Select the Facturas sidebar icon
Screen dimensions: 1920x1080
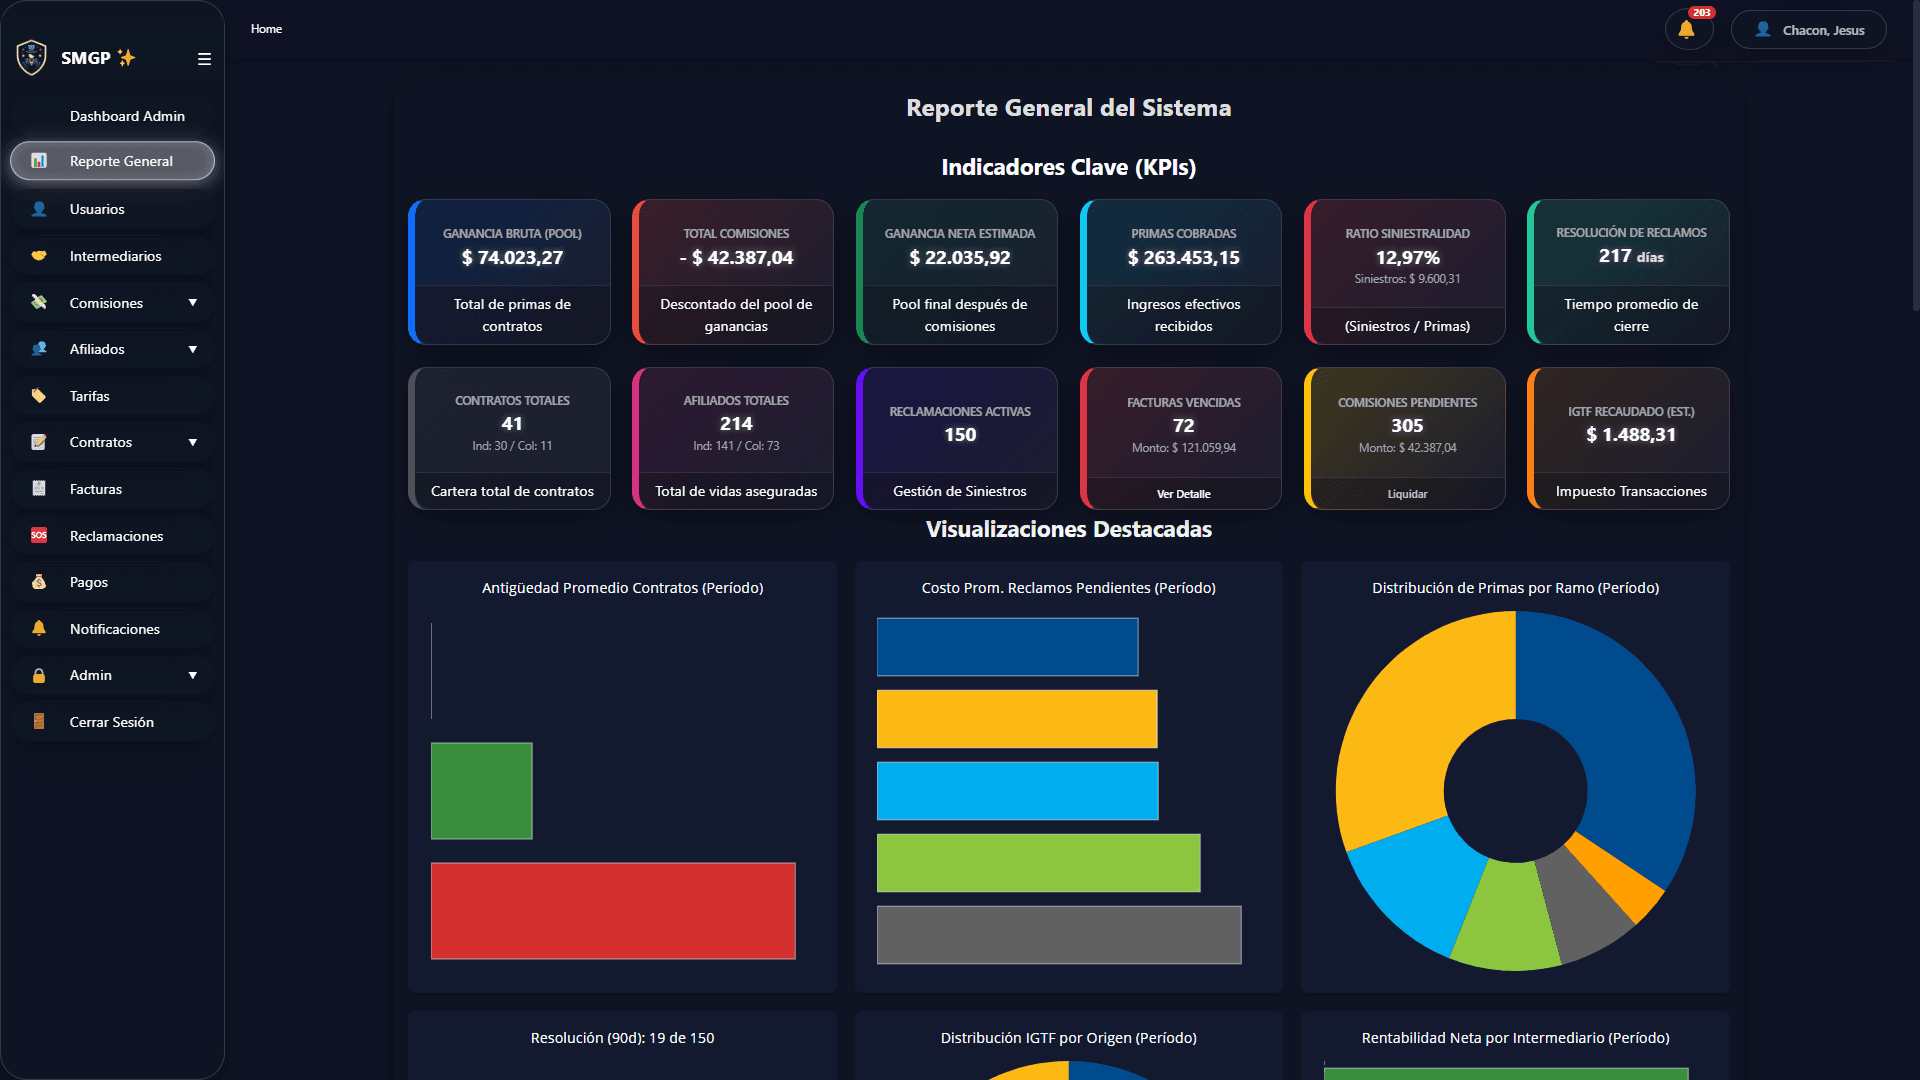(38, 488)
